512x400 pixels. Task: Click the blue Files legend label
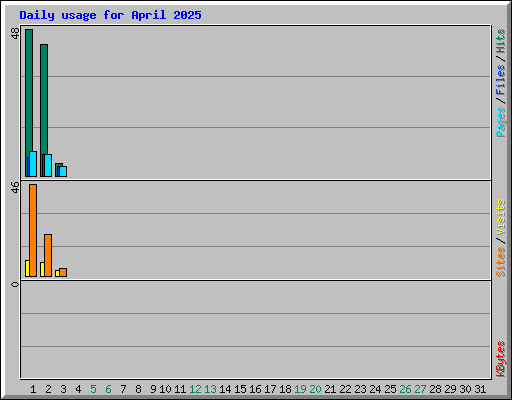(x=501, y=80)
